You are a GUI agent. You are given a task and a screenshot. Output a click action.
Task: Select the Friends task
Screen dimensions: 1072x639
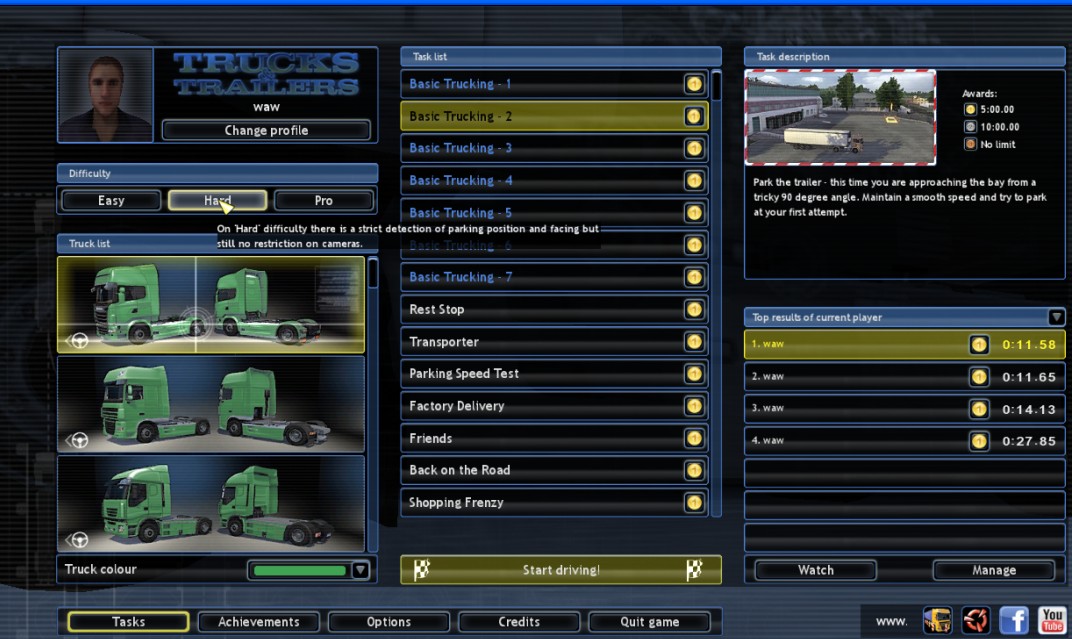tap(554, 438)
